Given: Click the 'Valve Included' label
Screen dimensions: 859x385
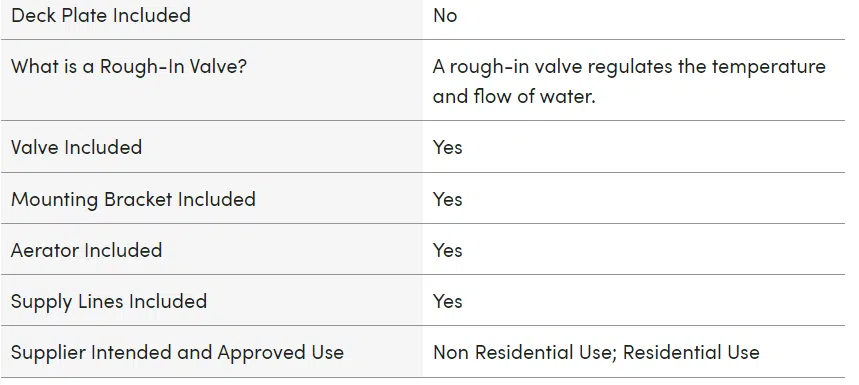Looking at the screenshot, I should (x=76, y=147).
